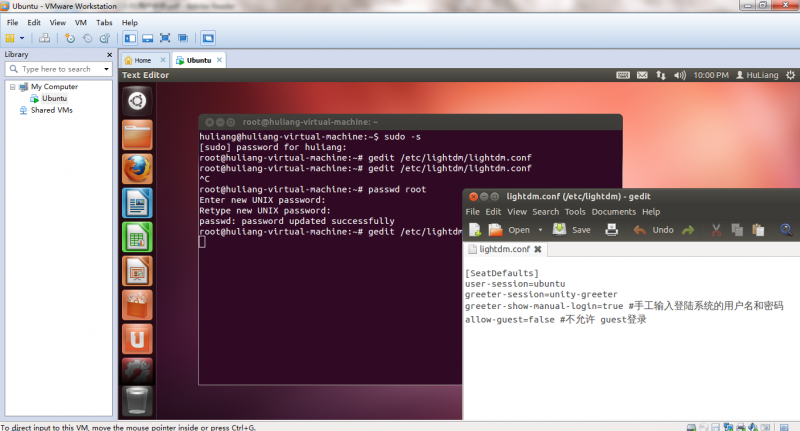Toggle VMware thumbnail bar icon
This screenshot has height=431, width=800.
click(x=147, y=38)
